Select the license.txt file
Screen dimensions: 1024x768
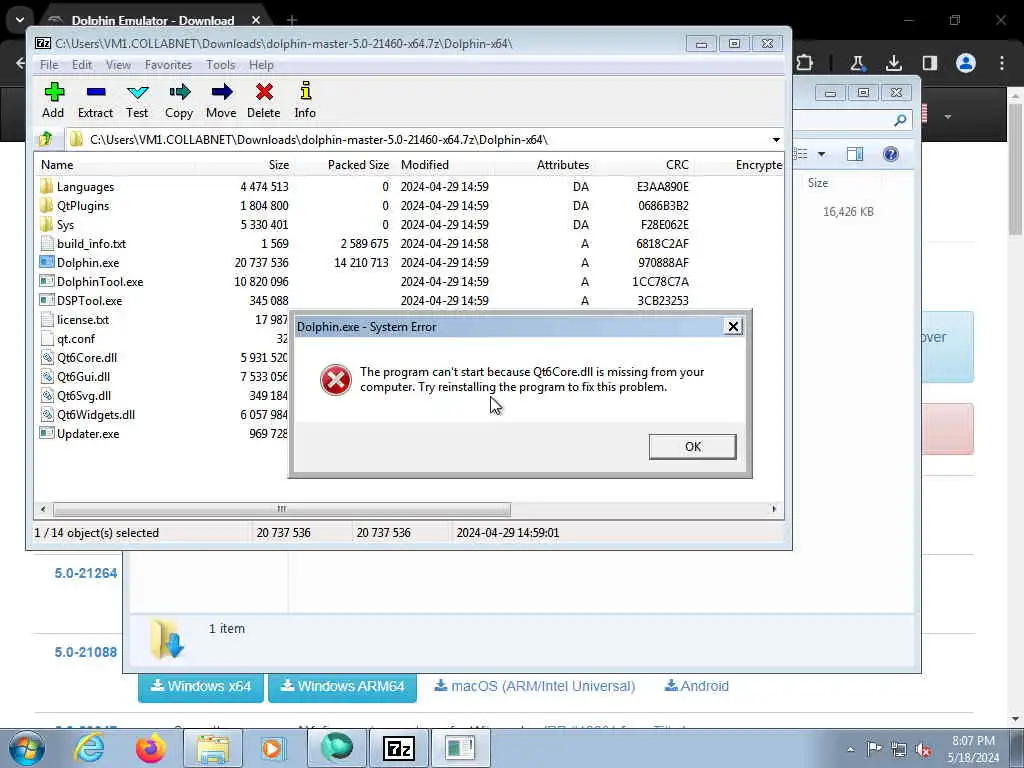82,320
